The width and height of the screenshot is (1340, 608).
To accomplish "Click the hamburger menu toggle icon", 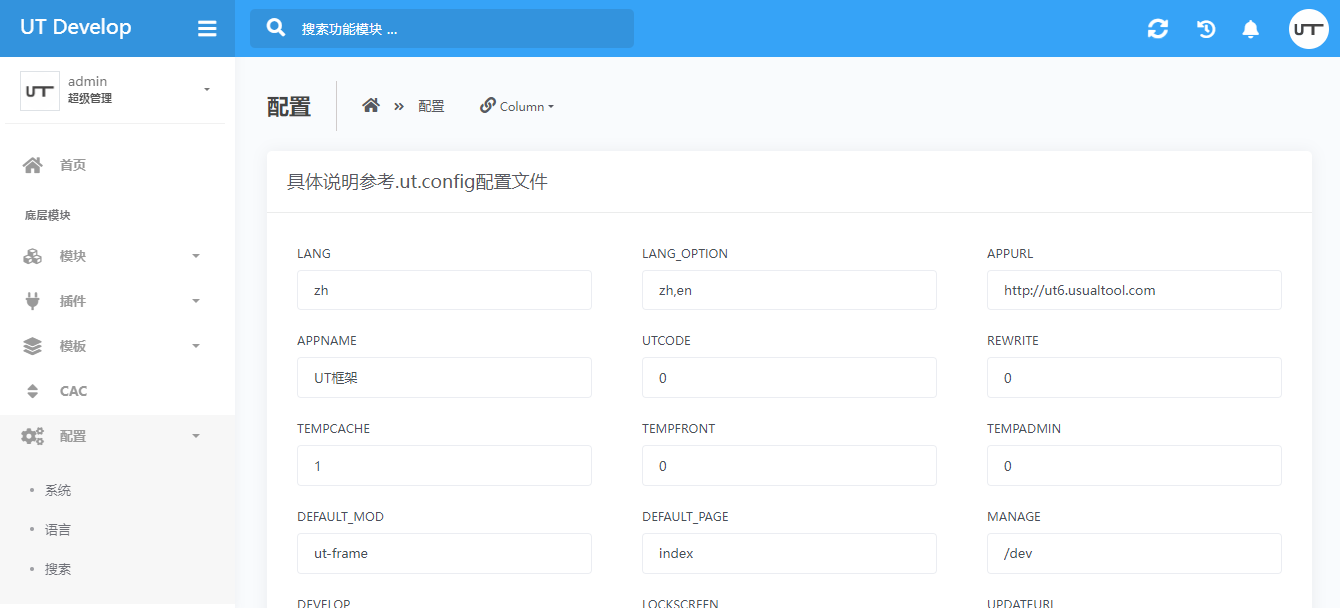I will tap(207, 29).
